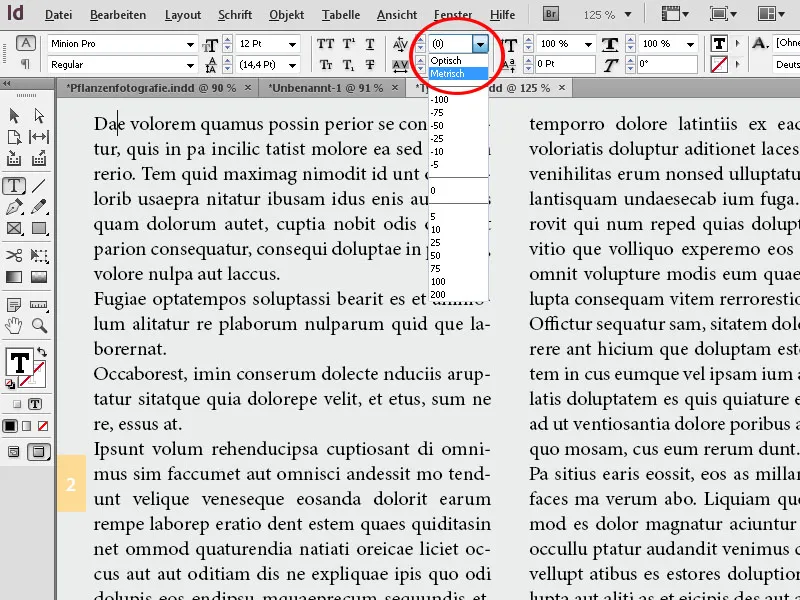The image size is (800, 600).
Task: Select the Gradient Swatch tool
Action: point(14,277)
